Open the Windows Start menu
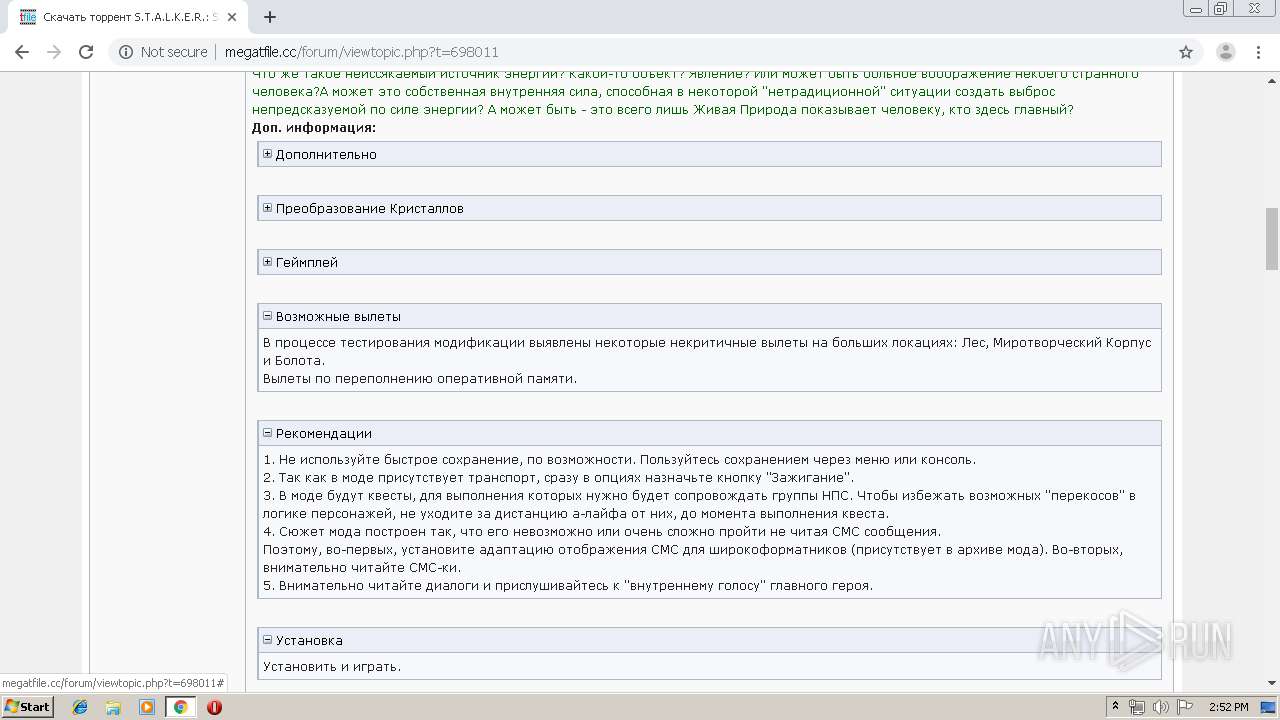 pyautogui.click(x=28, y=707)
